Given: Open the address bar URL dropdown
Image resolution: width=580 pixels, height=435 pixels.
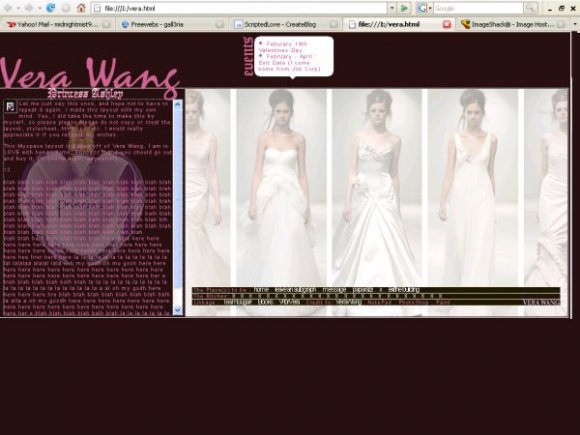Looking at the screenshot, I should [392, 8].
